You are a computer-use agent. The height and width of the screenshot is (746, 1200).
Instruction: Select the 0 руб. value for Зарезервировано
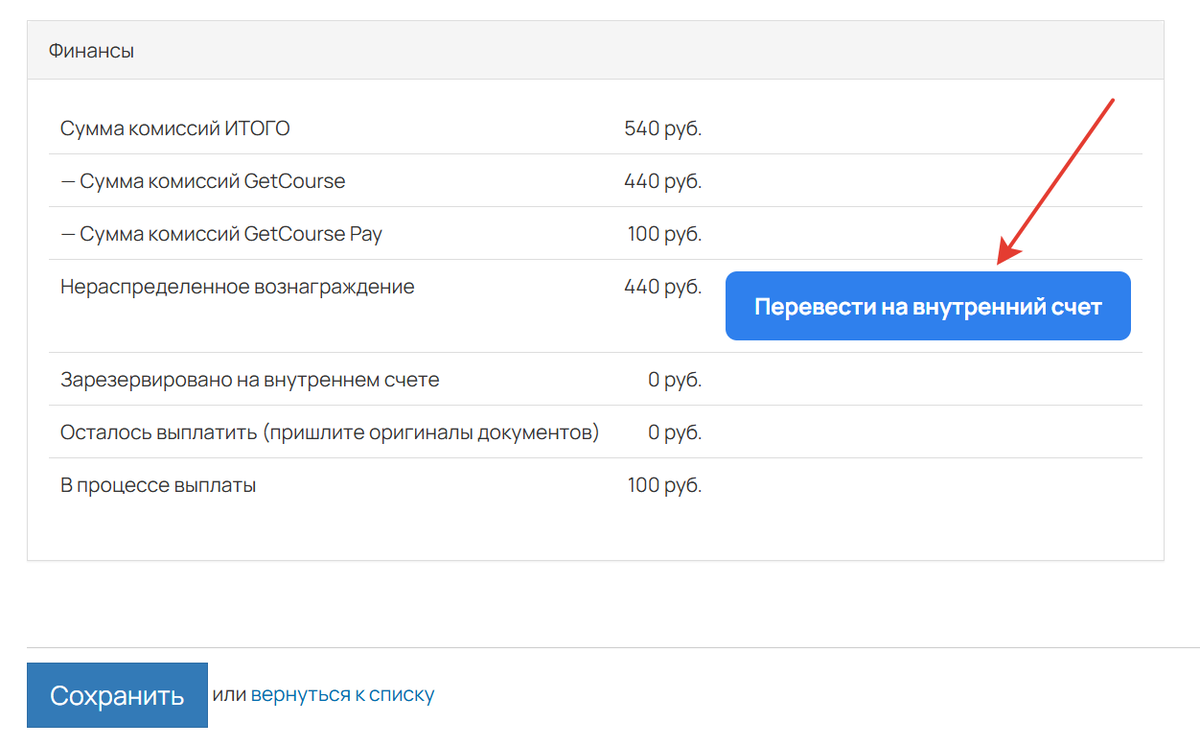point(675,380)
